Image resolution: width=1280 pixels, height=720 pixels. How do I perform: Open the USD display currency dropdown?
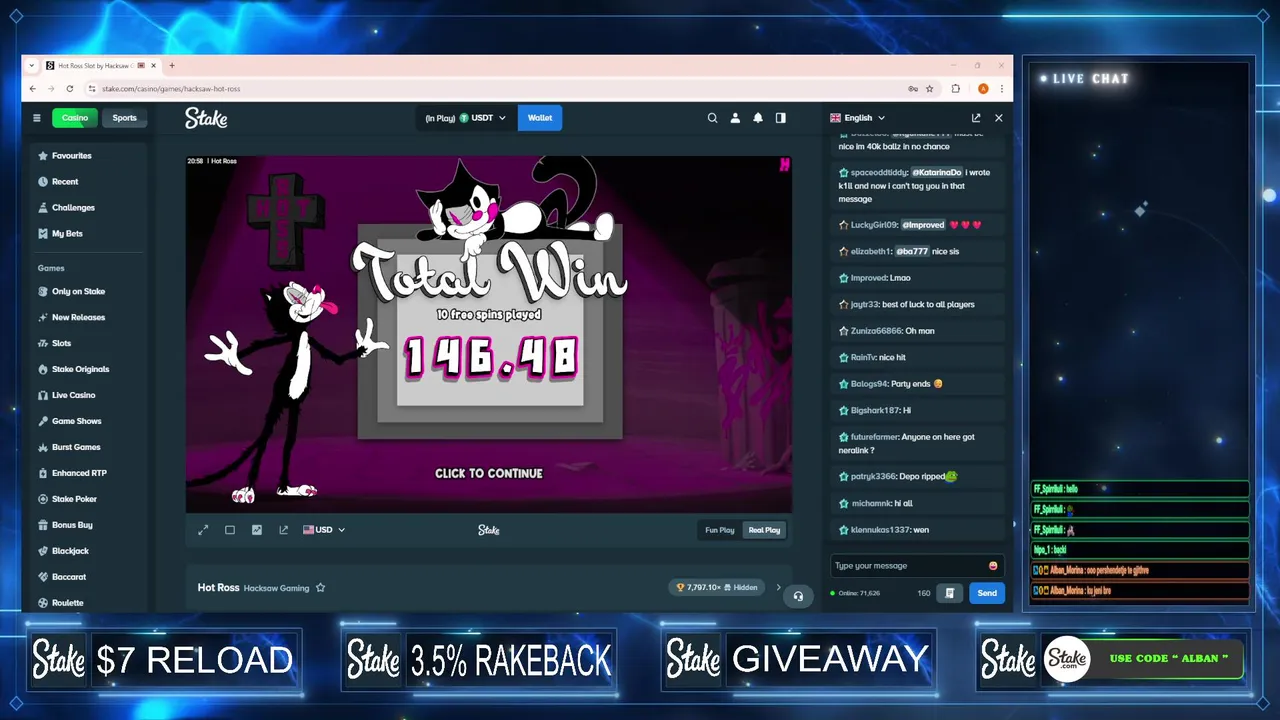tap(324, 530)
